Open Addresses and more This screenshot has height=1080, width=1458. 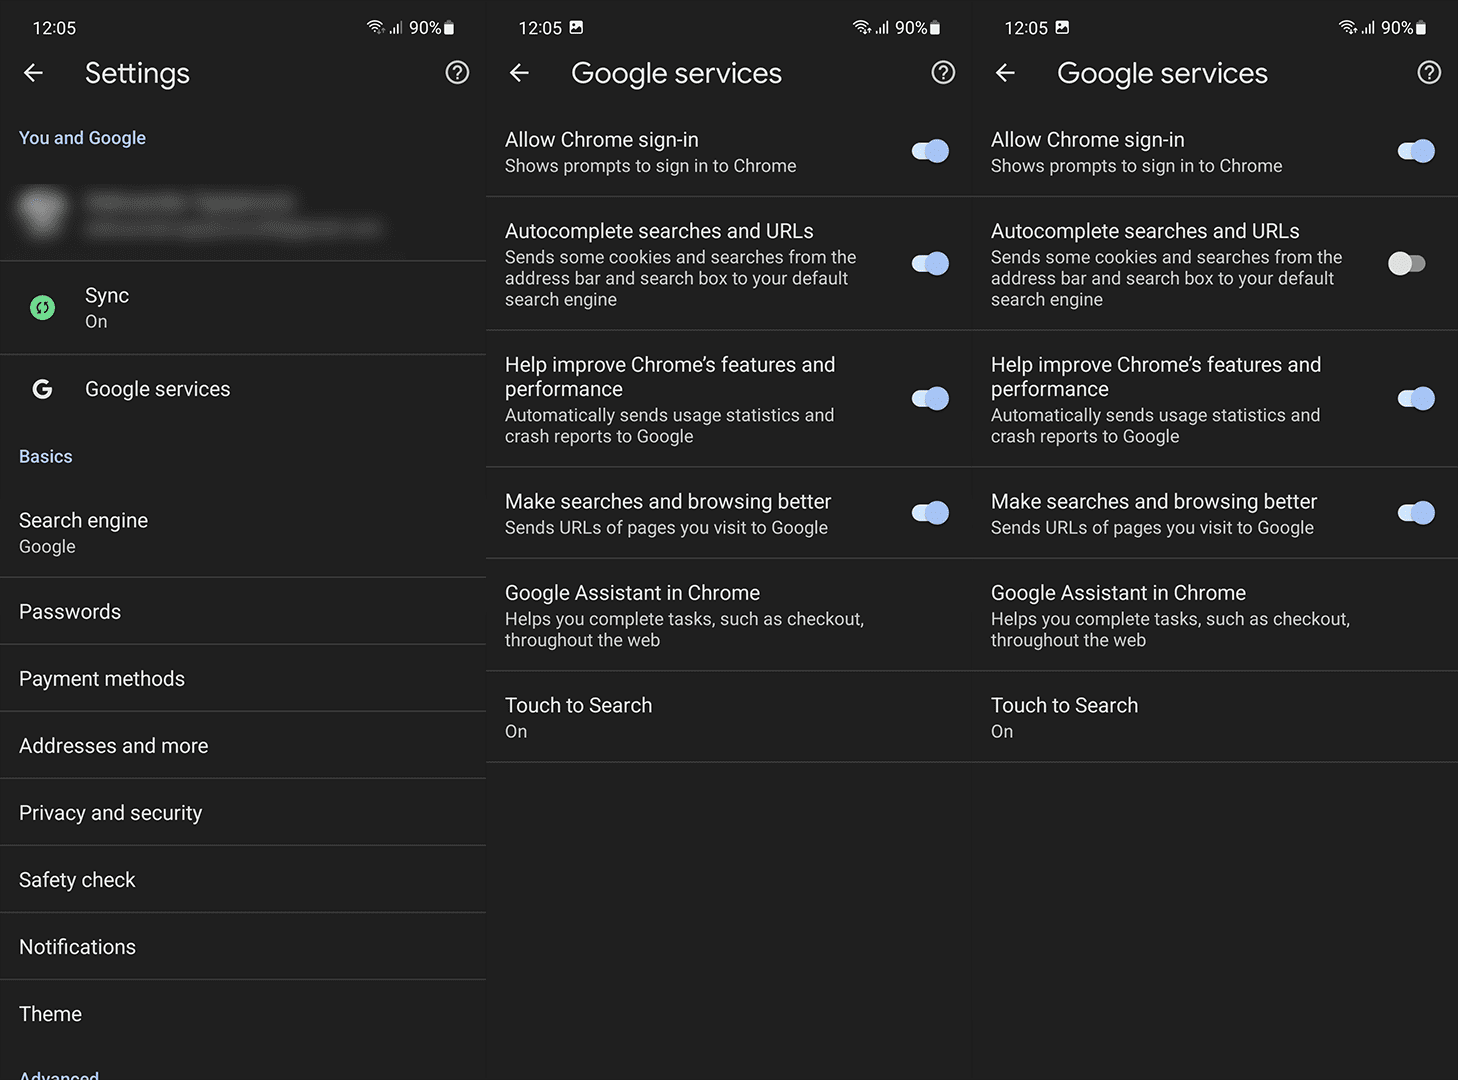pos(243,745)
